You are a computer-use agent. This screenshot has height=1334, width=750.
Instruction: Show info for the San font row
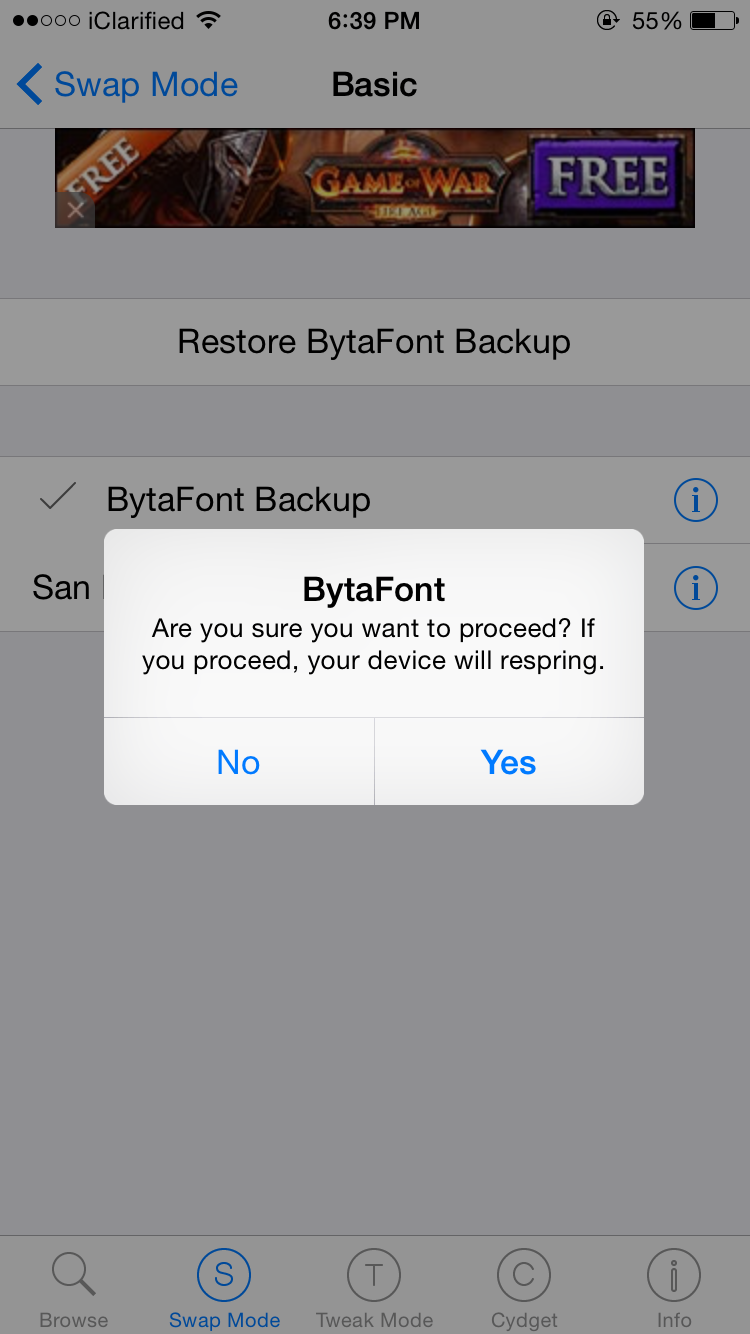696,587
